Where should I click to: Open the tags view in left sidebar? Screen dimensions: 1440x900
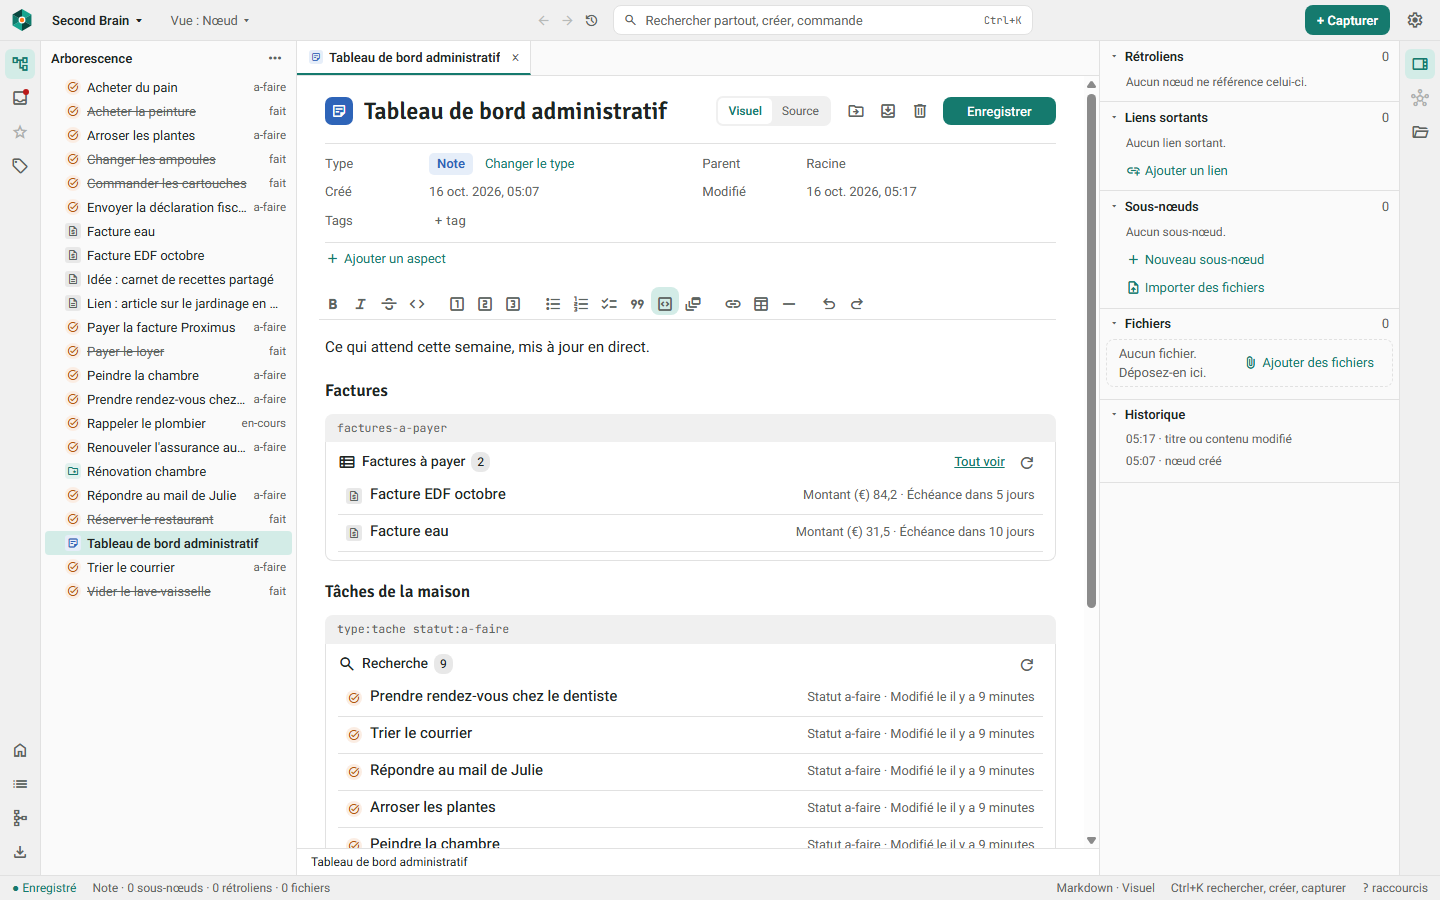pyautogui.click(x=20, y=166)
